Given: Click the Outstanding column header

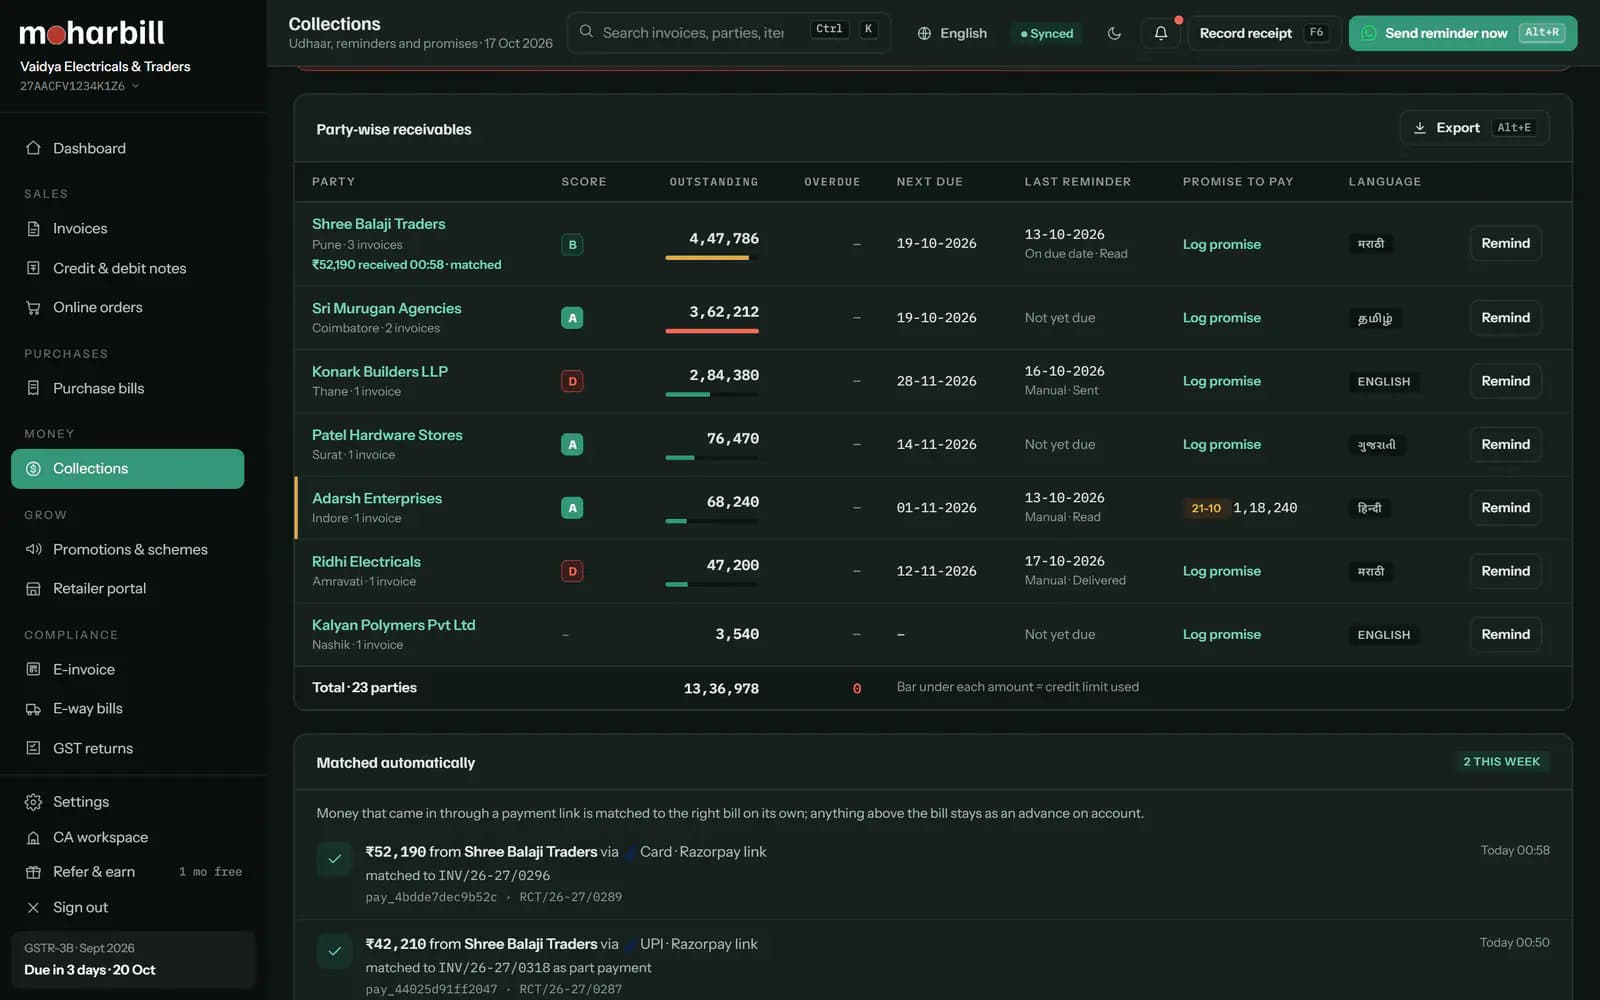Looking at the screenshot, I should coord(713,182).
